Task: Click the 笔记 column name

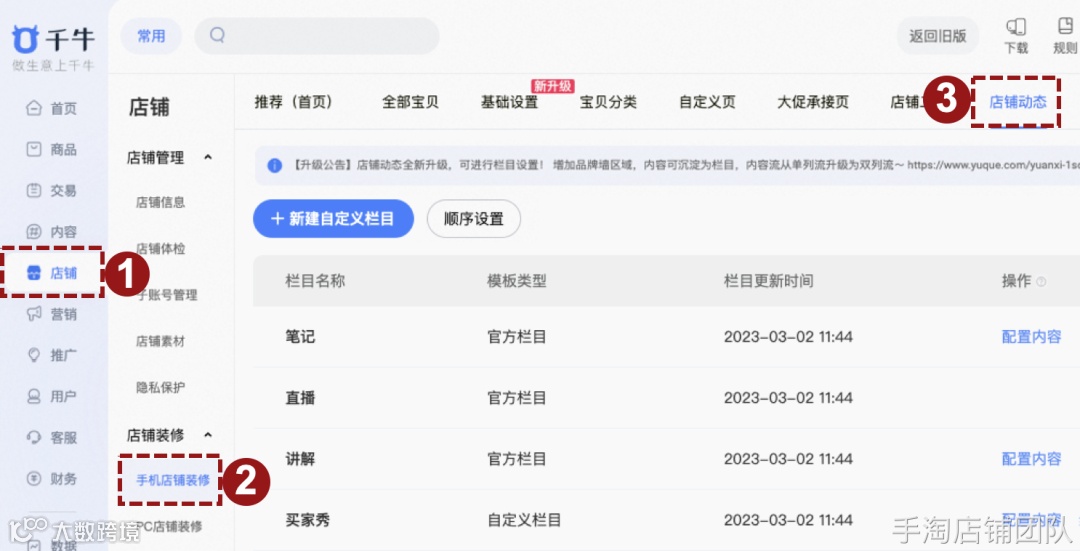Action: click(x=300, y=337)
